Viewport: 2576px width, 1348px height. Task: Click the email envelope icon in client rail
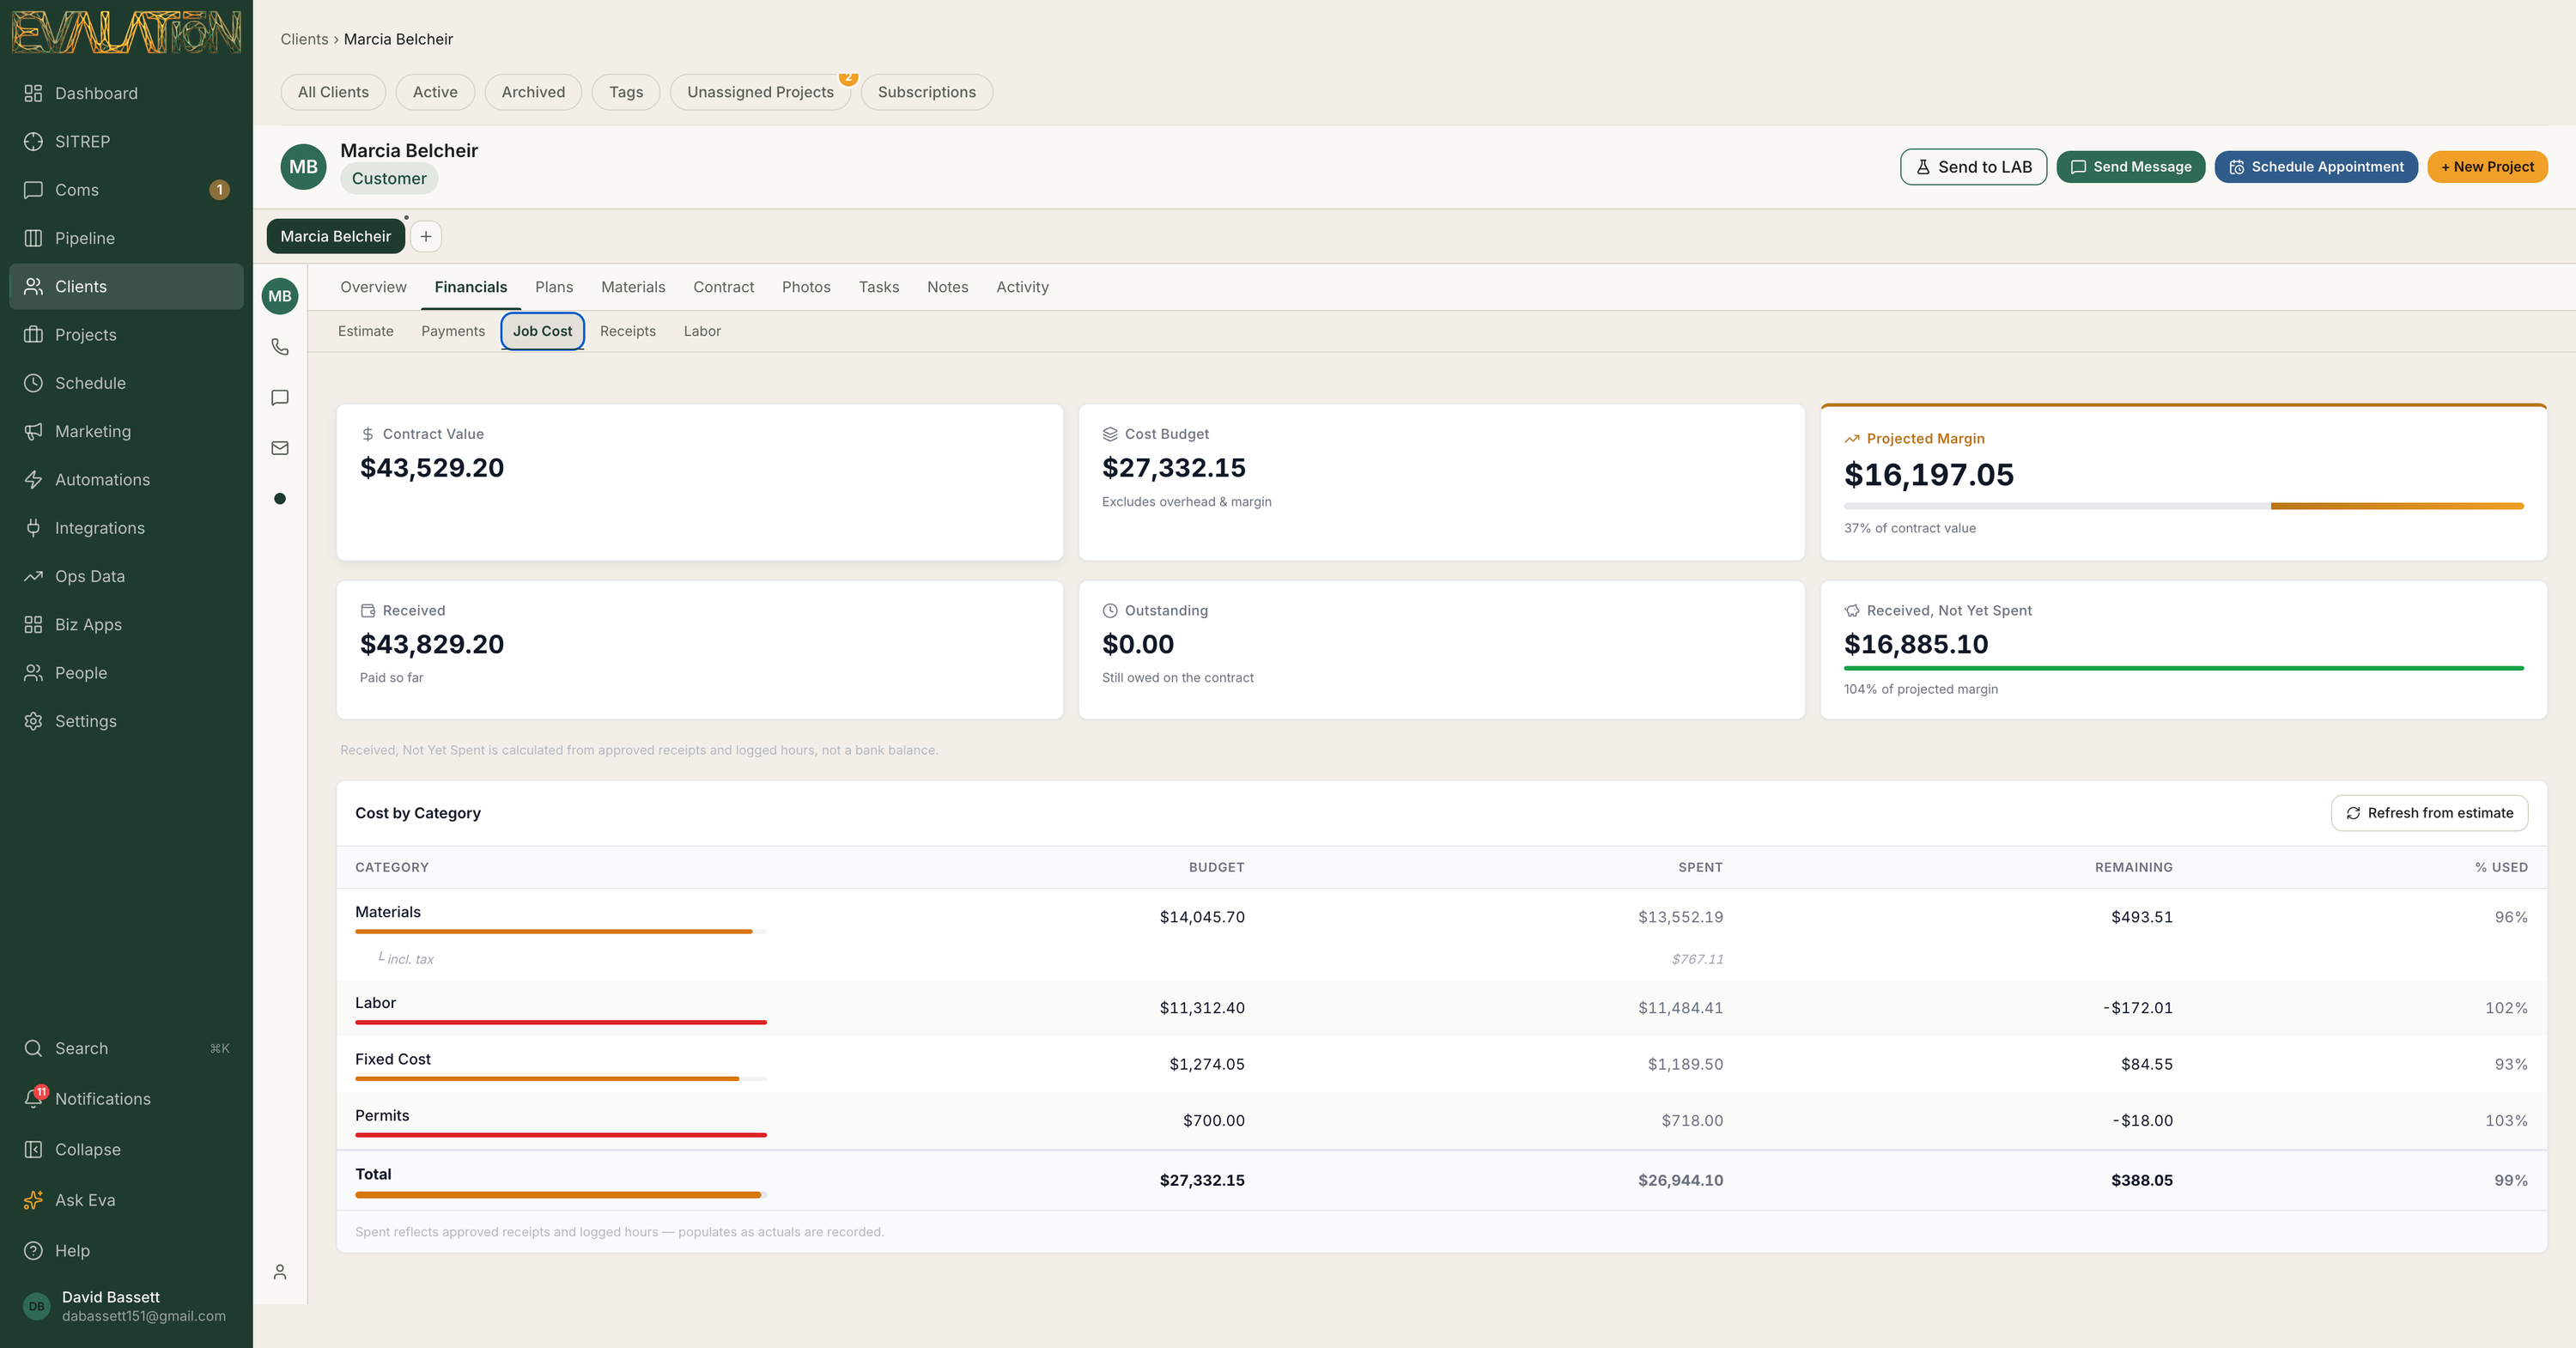[x=280, y=448]
